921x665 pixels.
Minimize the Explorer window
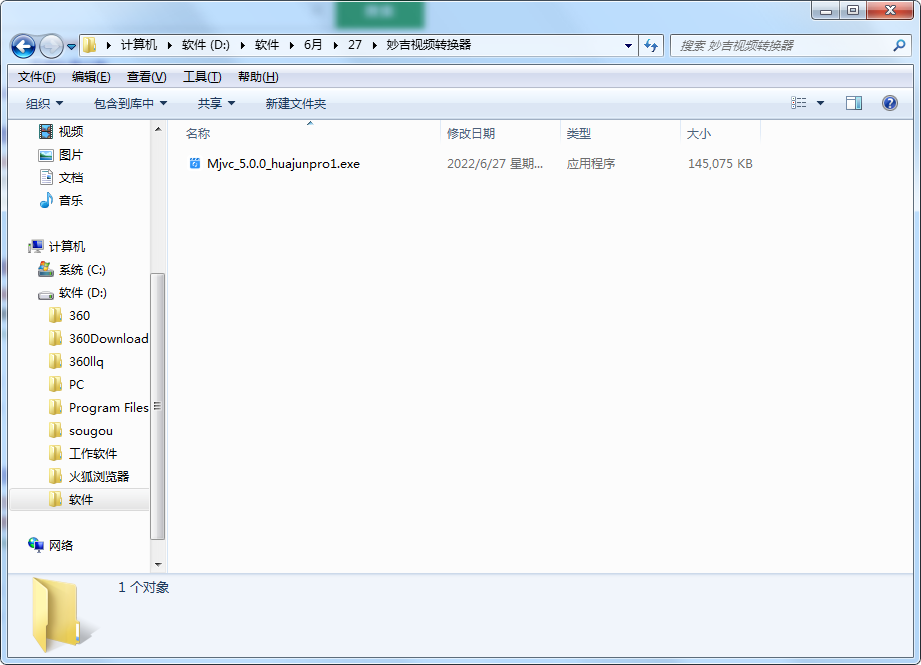tap(826, 10)
